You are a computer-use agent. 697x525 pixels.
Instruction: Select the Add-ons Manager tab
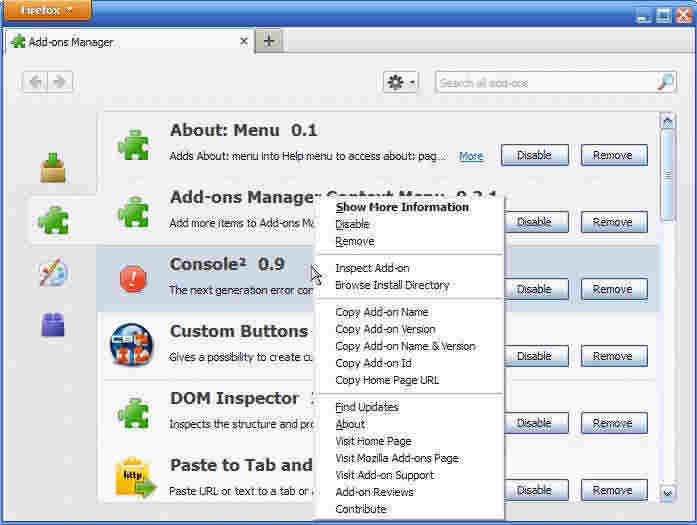click(x=129, y=41)
